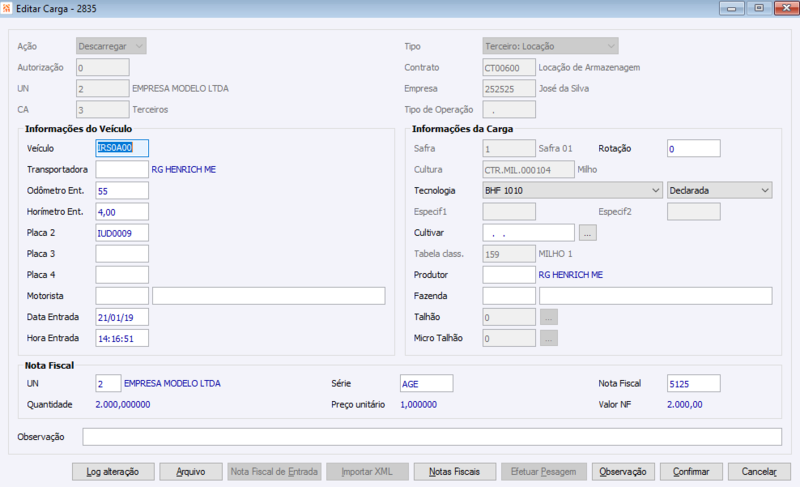Viewport: 800px width, 487px height.
Task: Click the Cultura CTR.MIL.000104 field
Action: (x=529, y=169)
